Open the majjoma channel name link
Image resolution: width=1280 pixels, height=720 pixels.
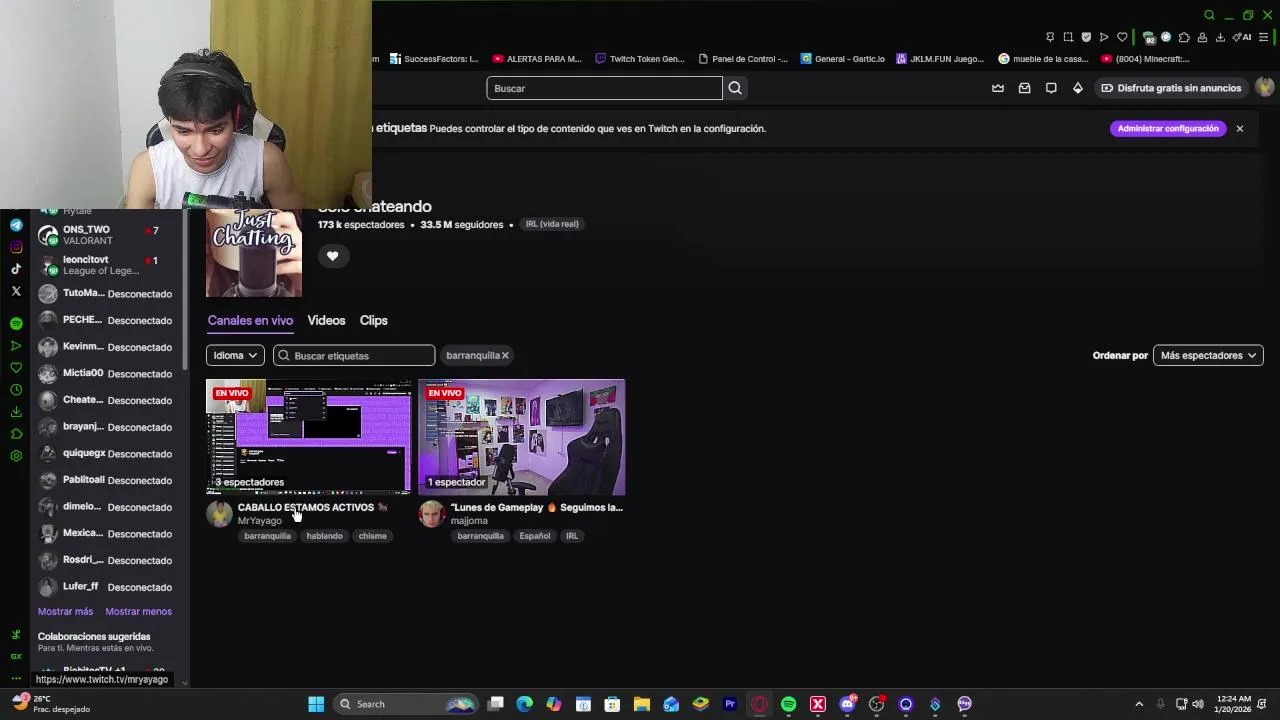click(469, 521)
